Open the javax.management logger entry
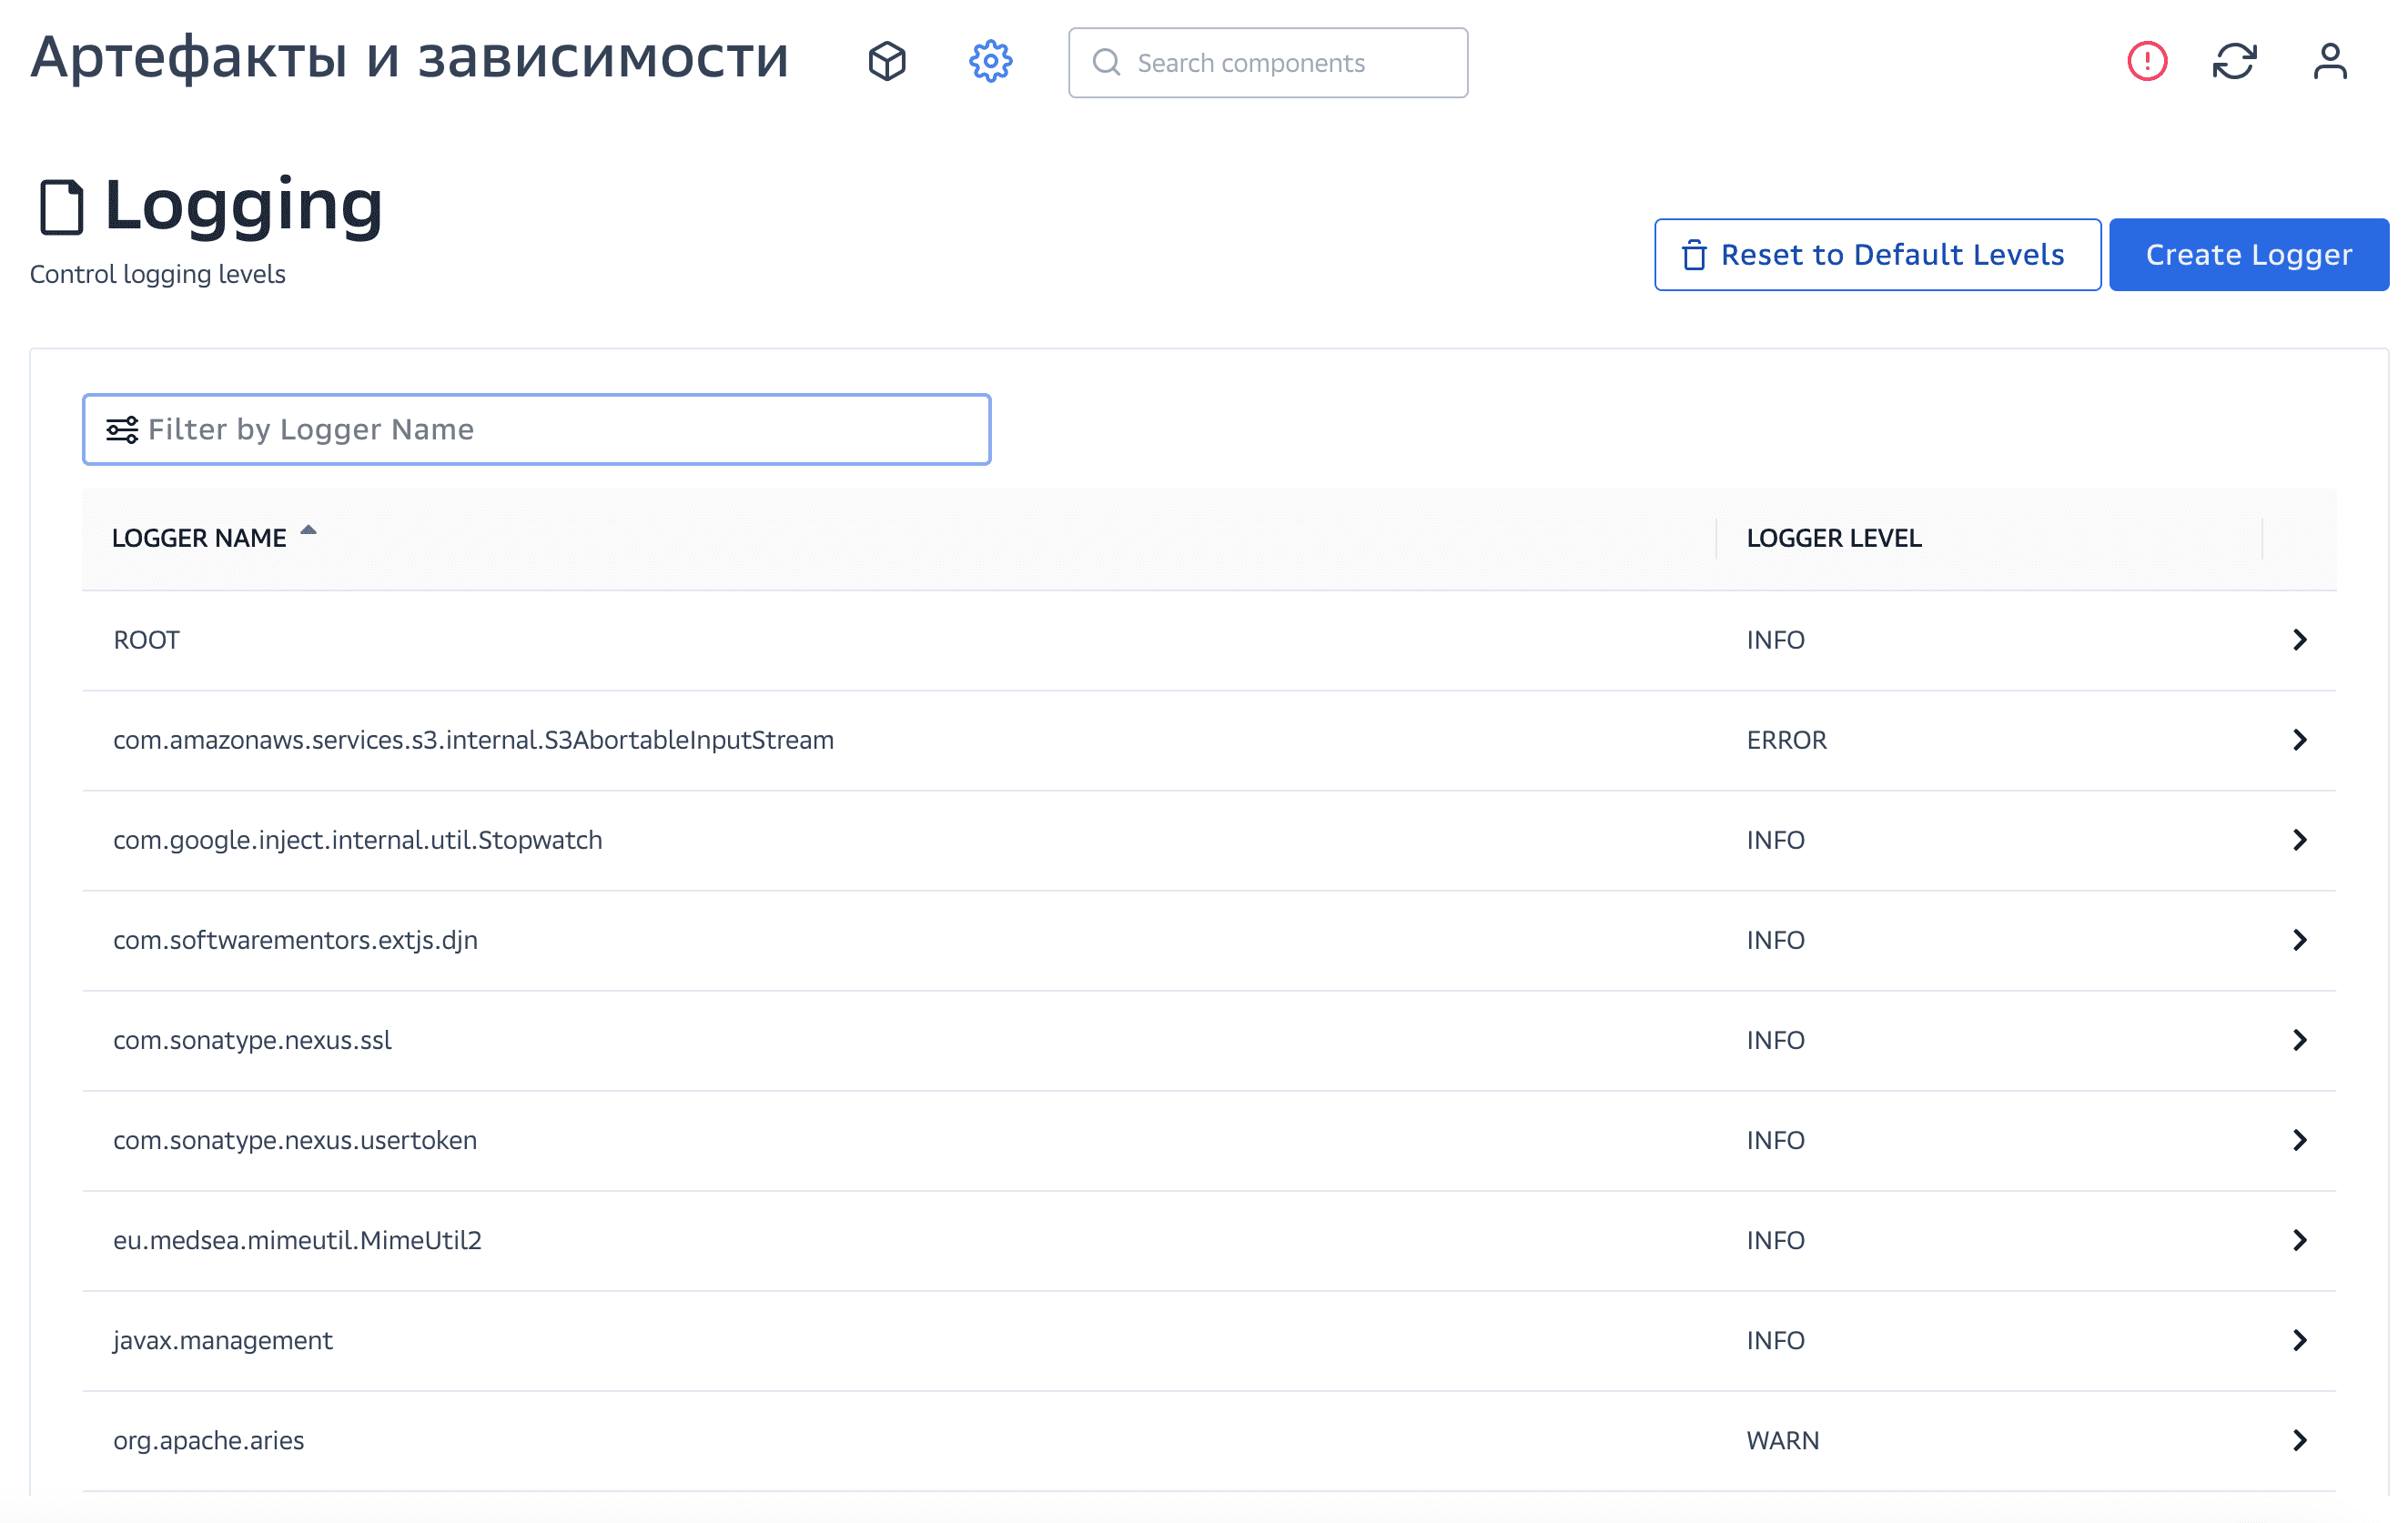 tap(223, 1340)
